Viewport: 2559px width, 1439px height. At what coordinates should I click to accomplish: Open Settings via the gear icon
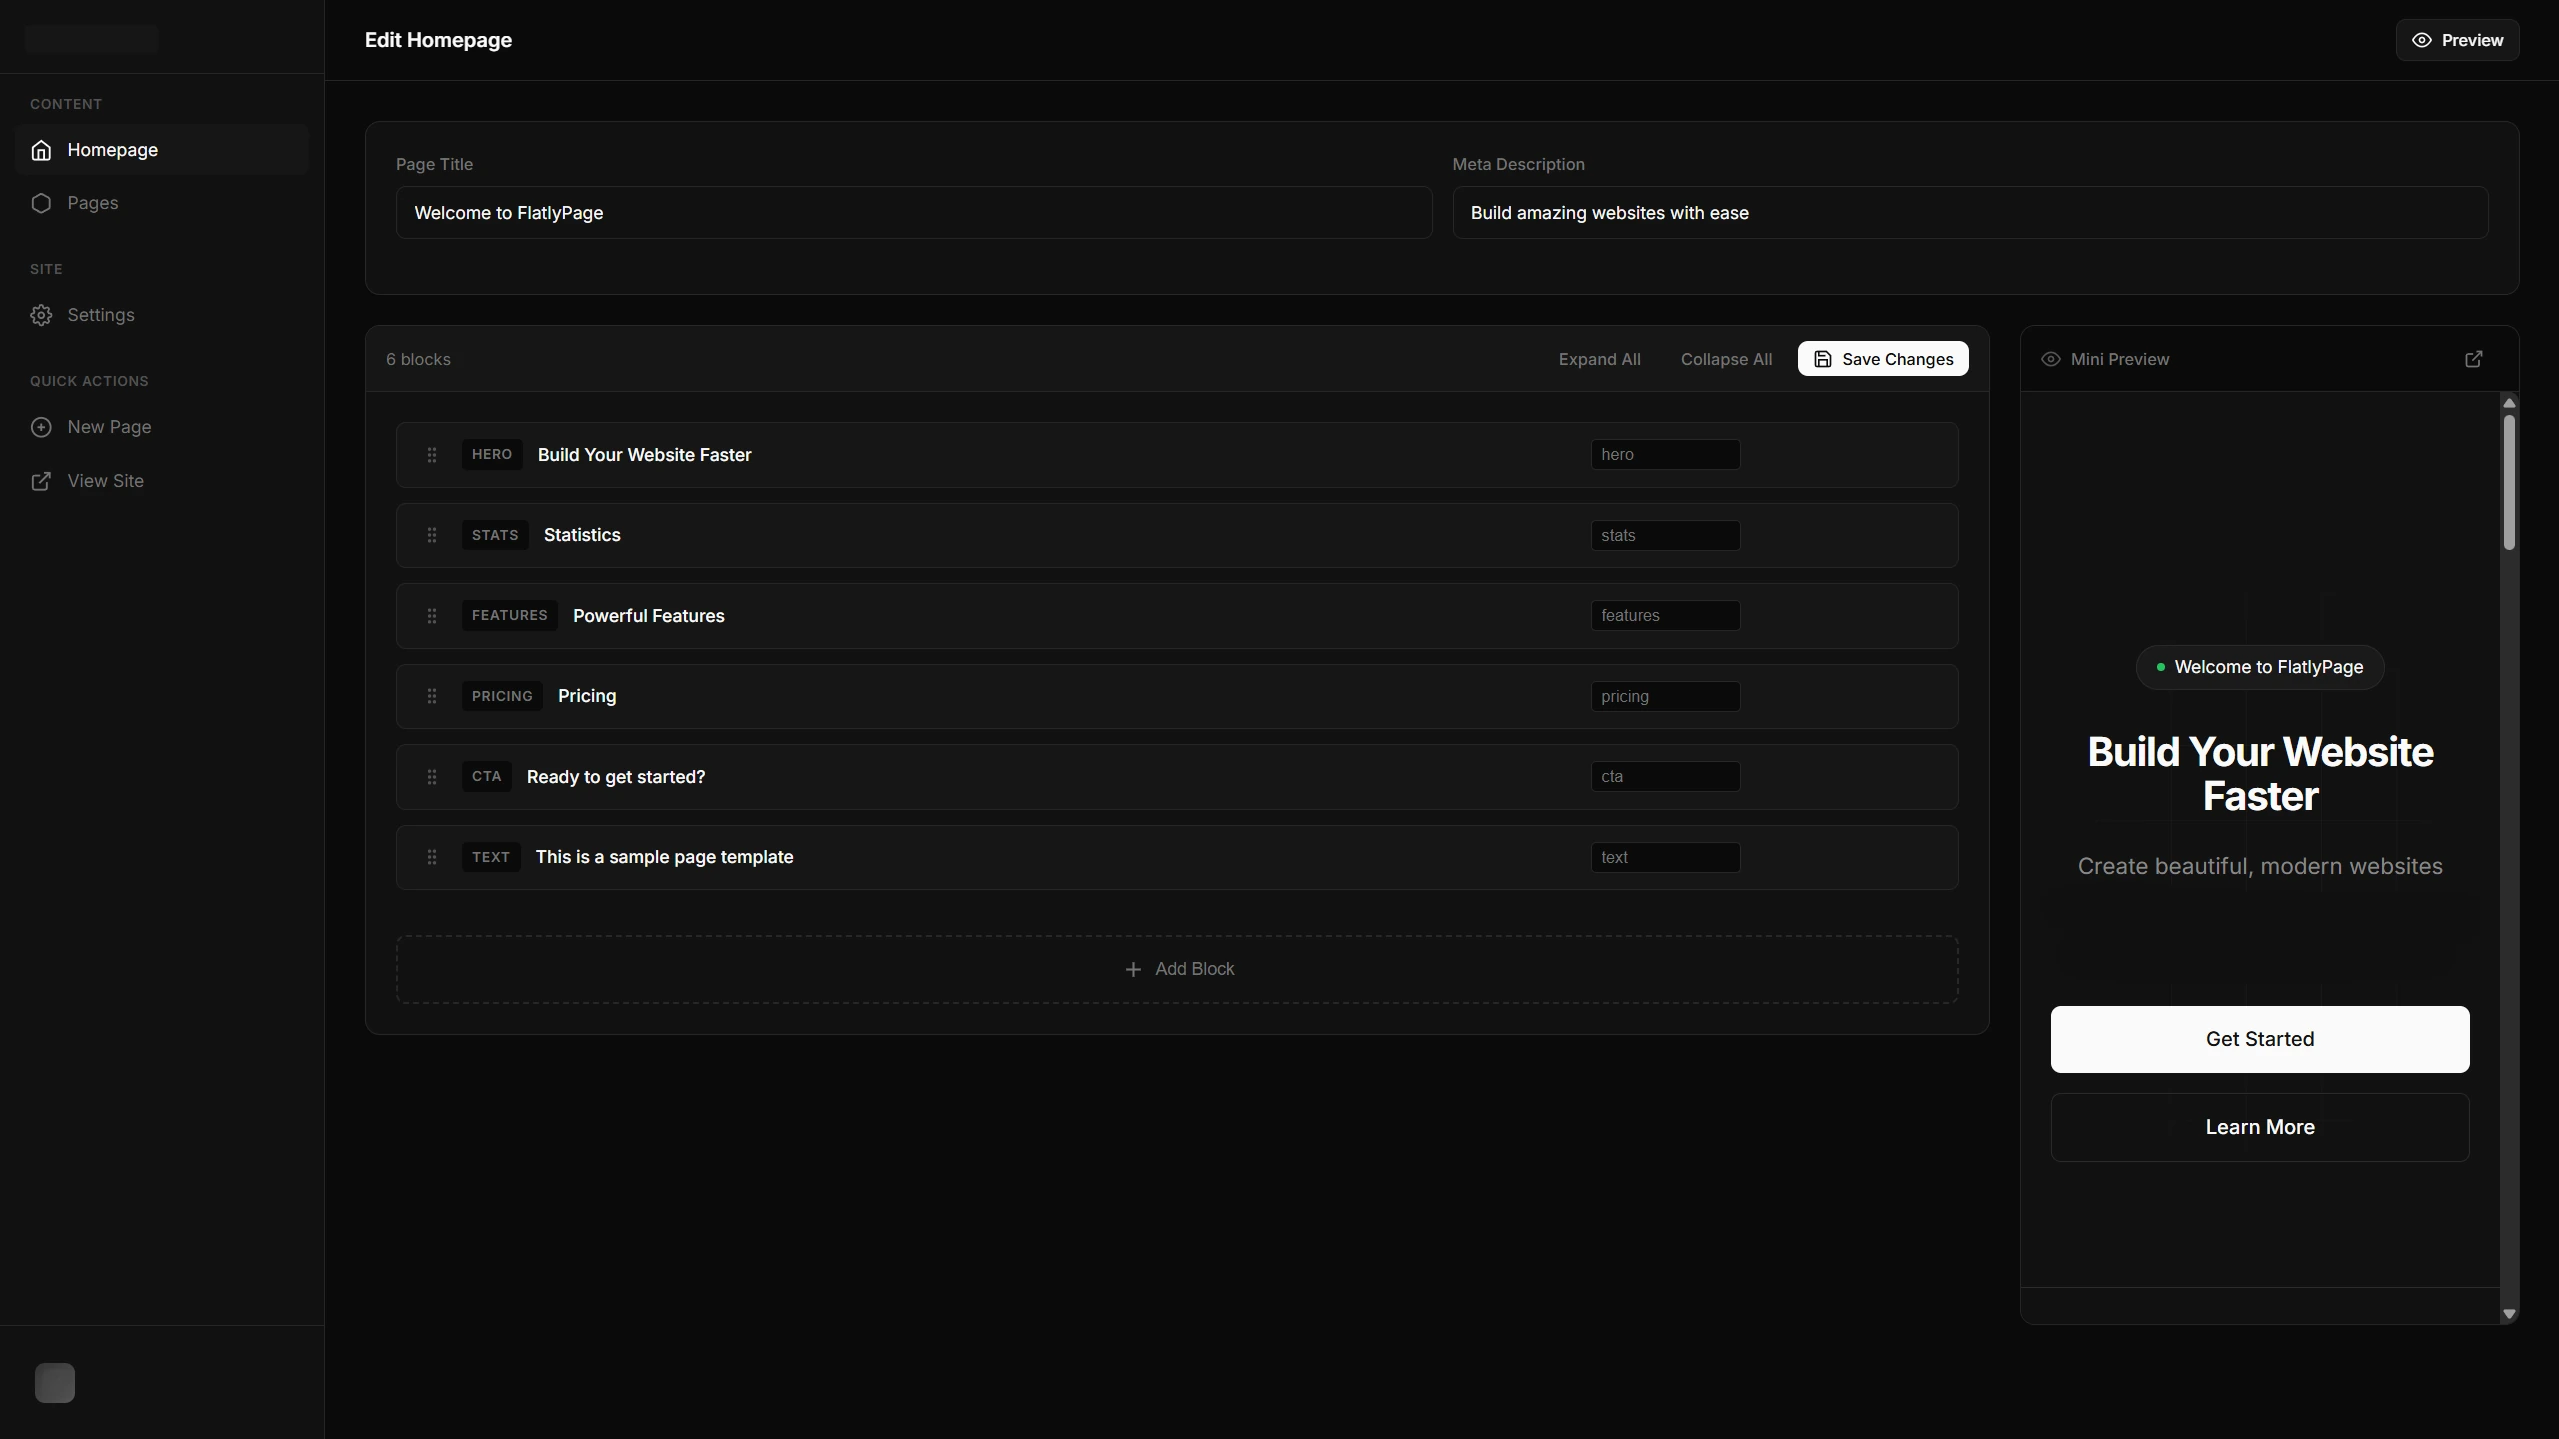41,315
